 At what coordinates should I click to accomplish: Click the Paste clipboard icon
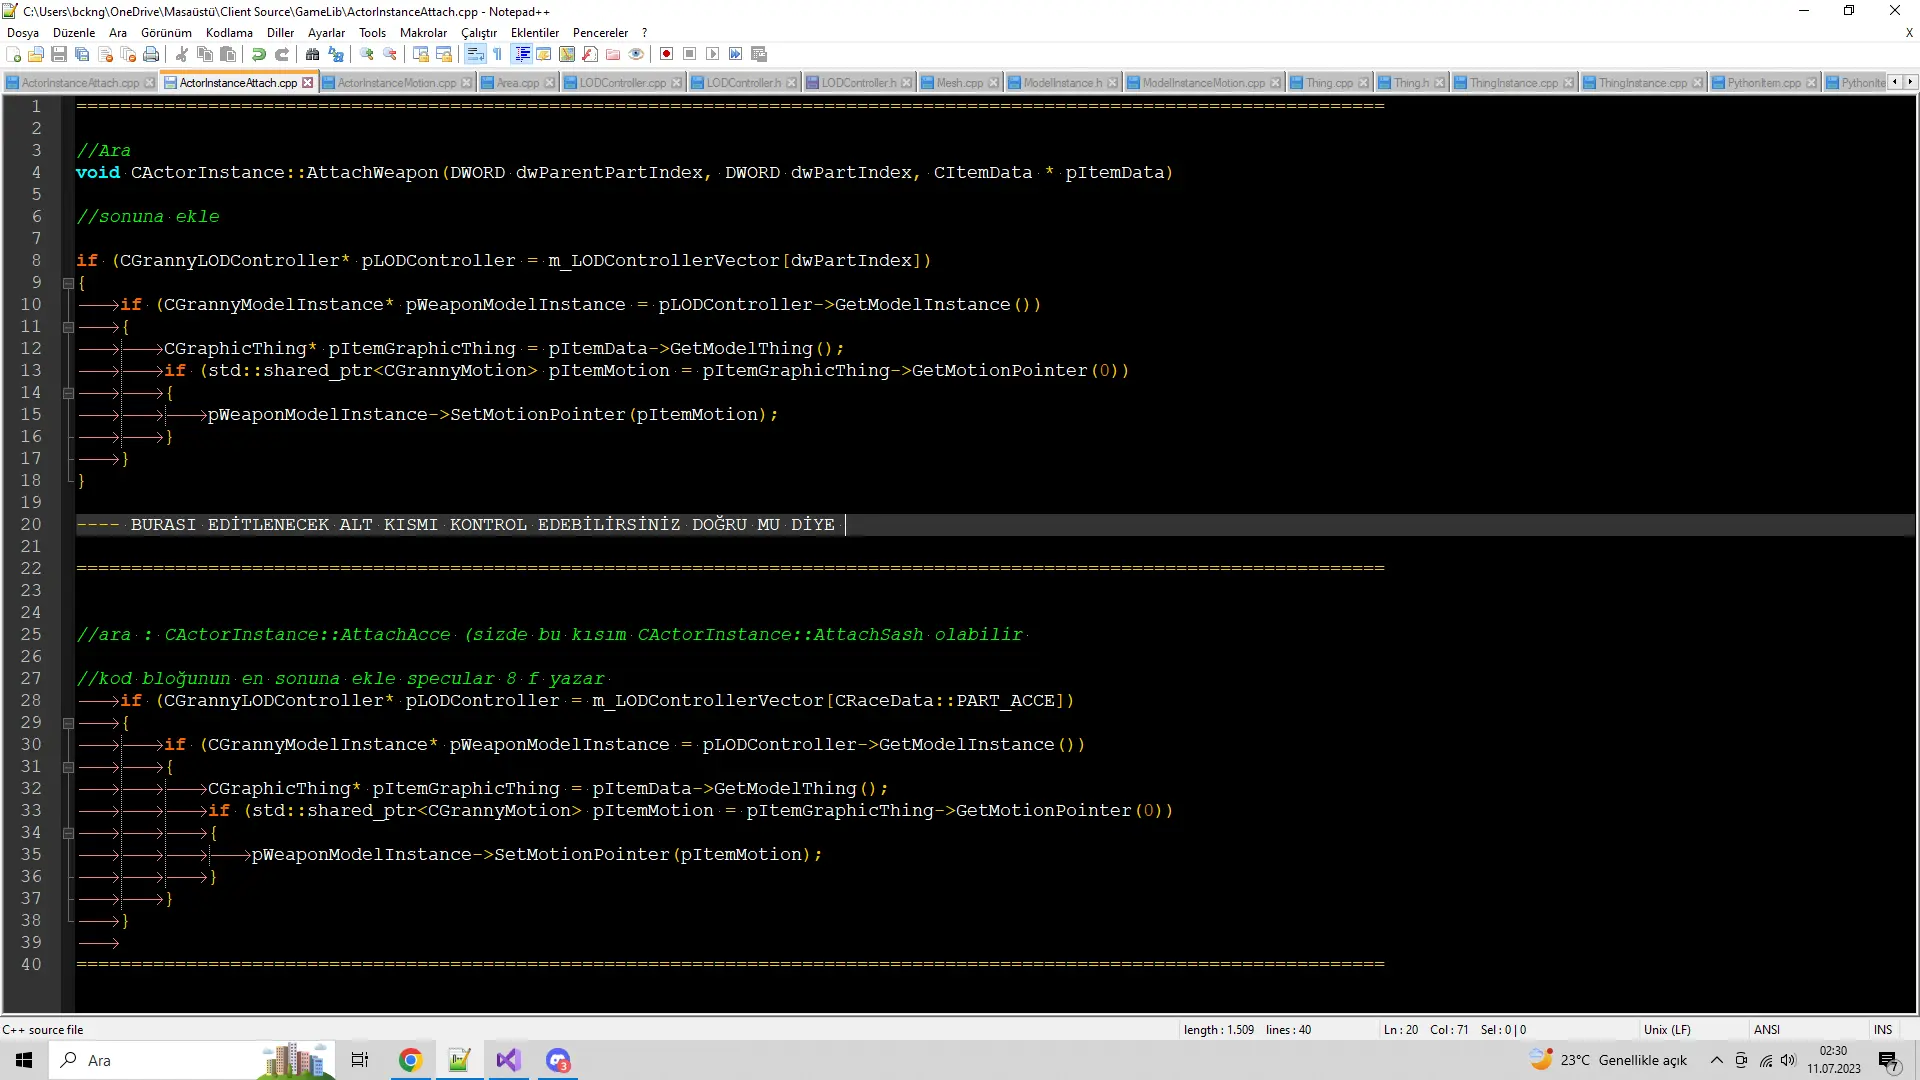tap(228, 54)
